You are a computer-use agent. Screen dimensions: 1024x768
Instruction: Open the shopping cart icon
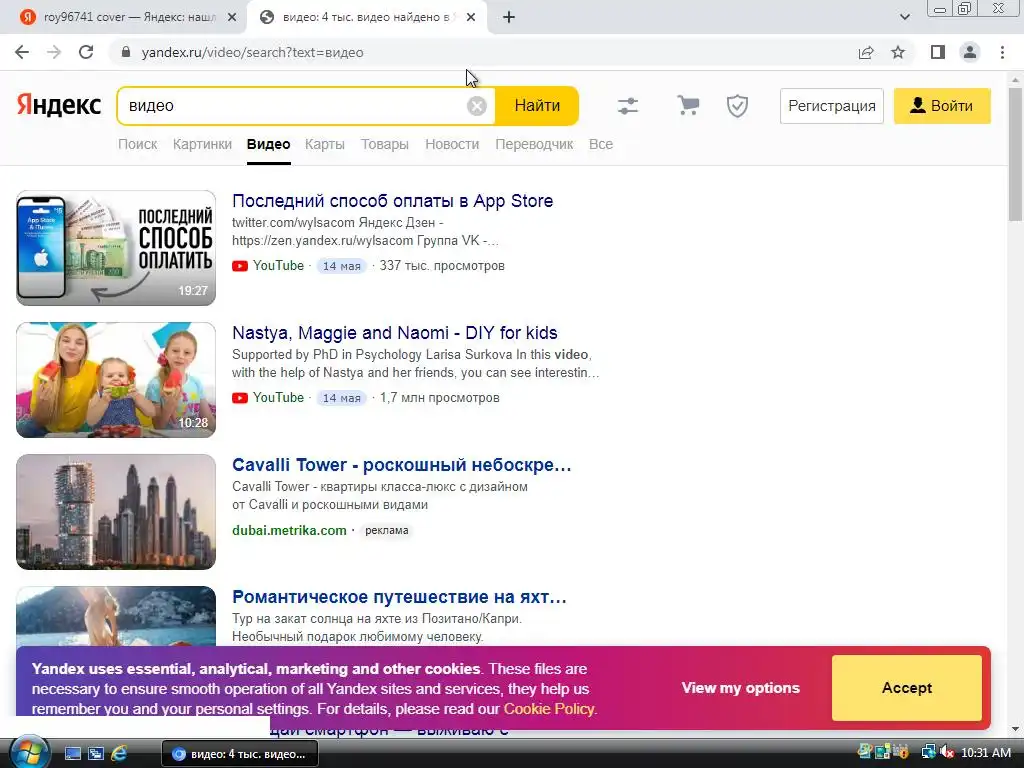[x=688, y=105]
